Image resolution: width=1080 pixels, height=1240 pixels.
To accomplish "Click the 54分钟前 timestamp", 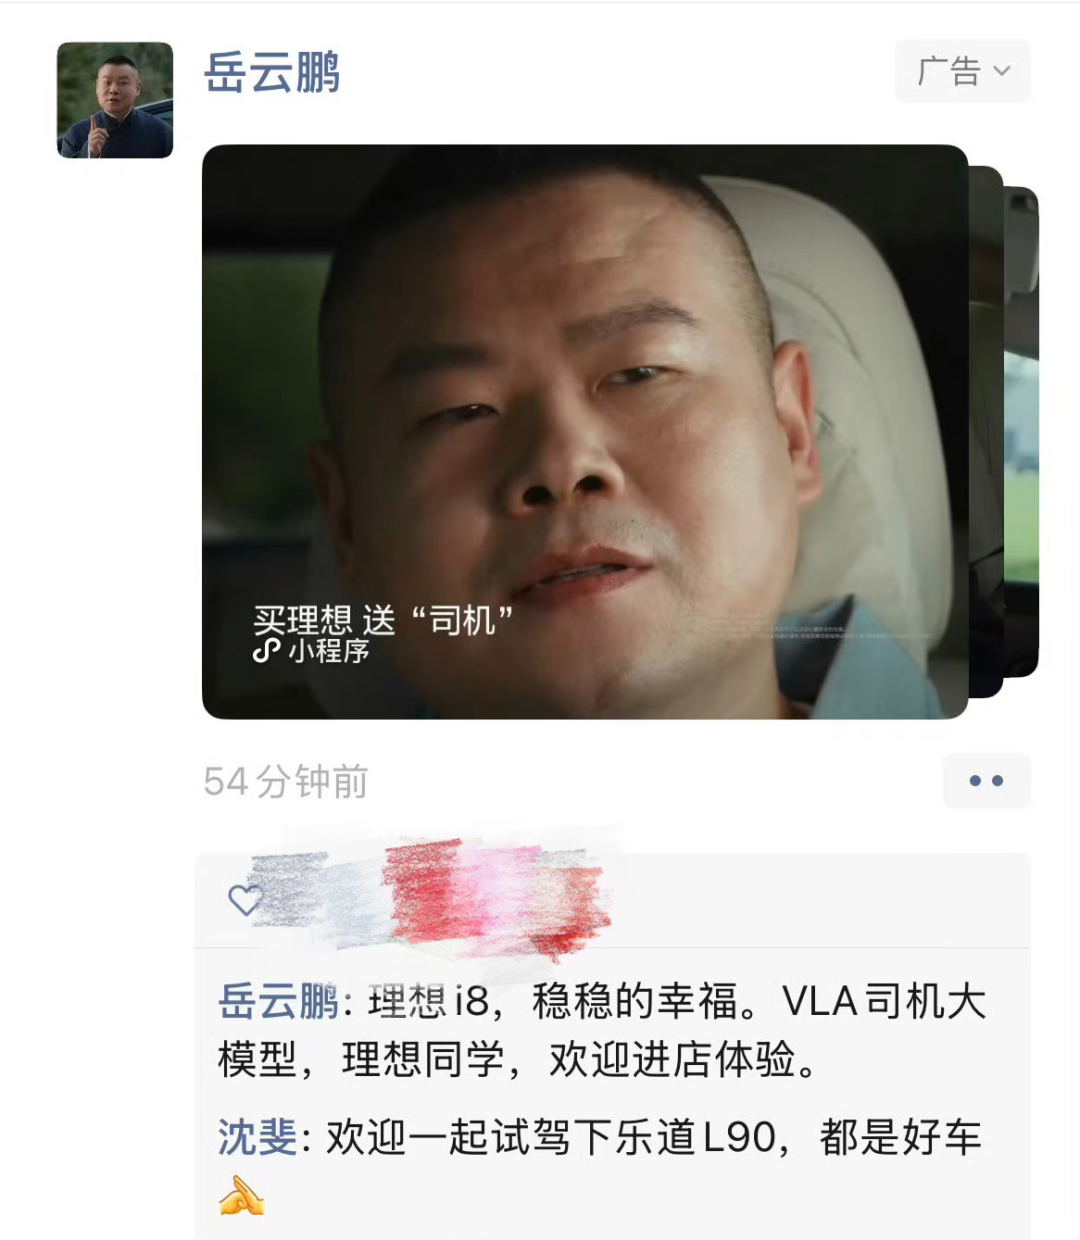I will (286, 782).
